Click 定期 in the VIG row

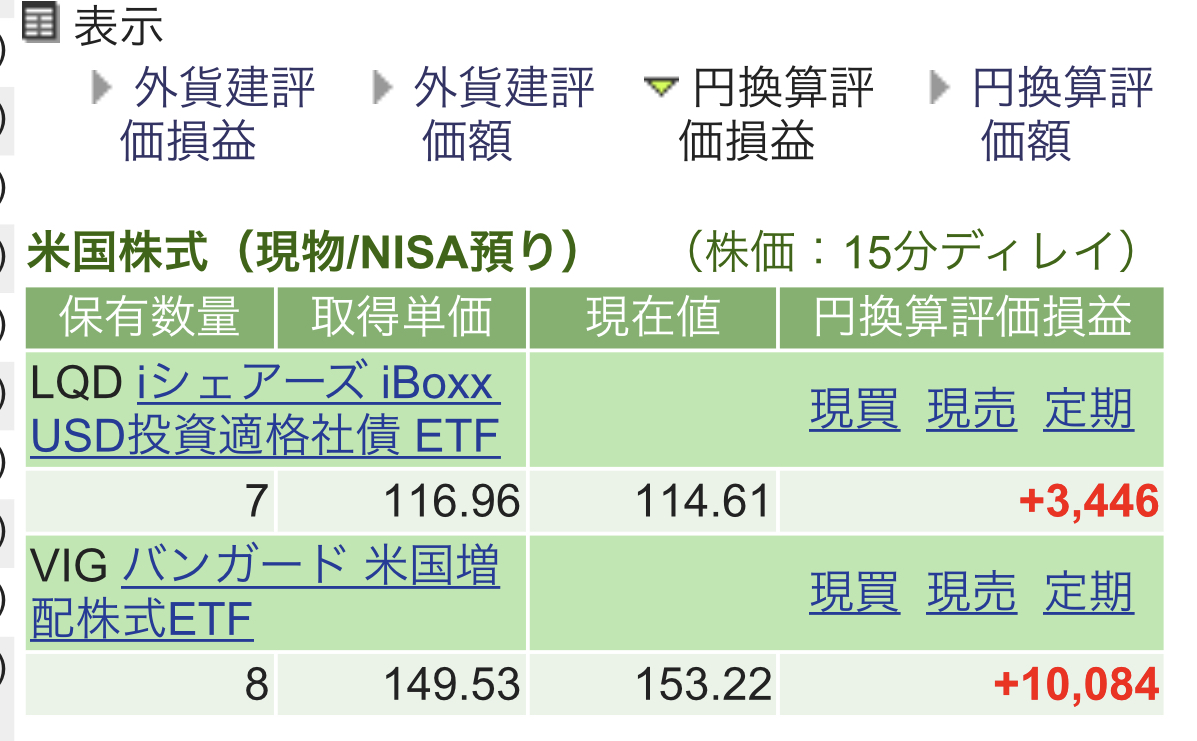pos(1089,593)
